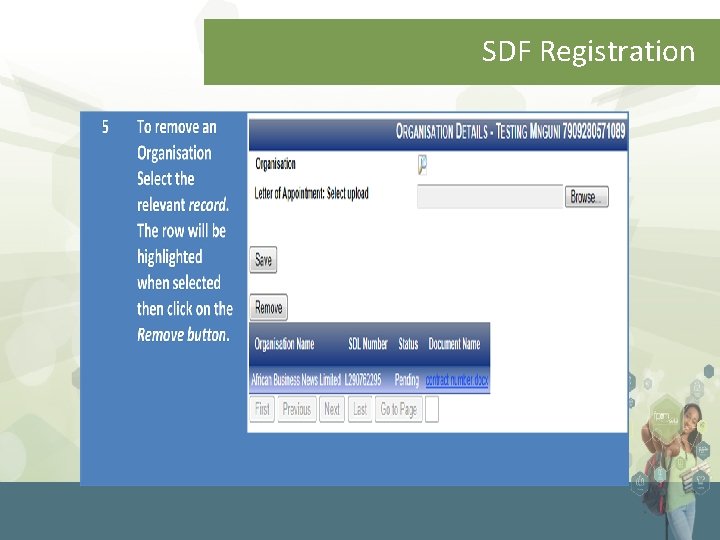Click the Previous page button
720x540 pixels.
(x=297, y=409)
